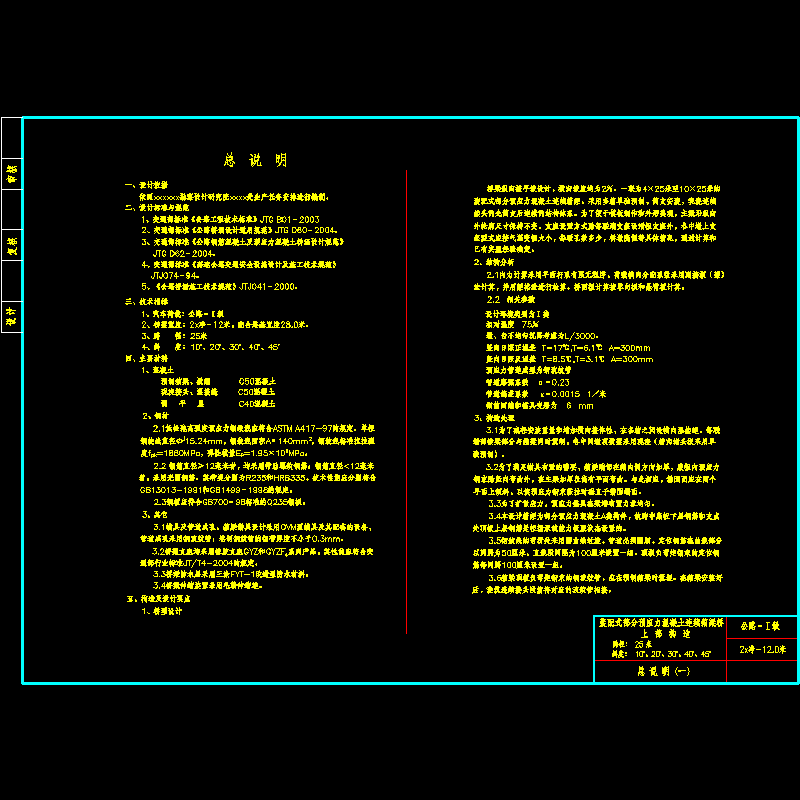800x800 pixels.
Task: Select the 设计 cell in left margin
Action: [12, 317]
